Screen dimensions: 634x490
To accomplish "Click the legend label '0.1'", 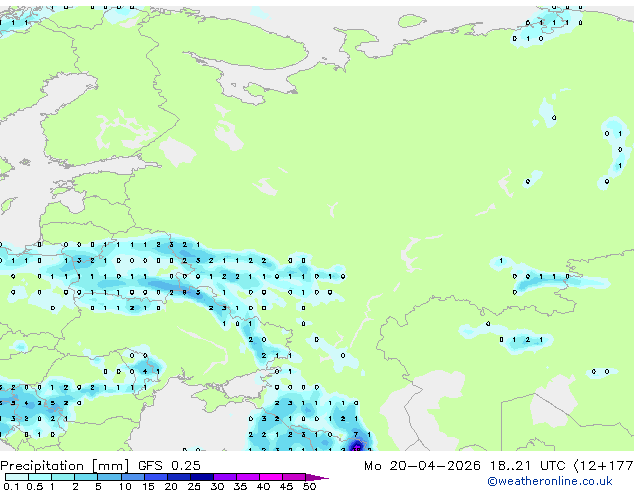I will (x=11, y=486).
